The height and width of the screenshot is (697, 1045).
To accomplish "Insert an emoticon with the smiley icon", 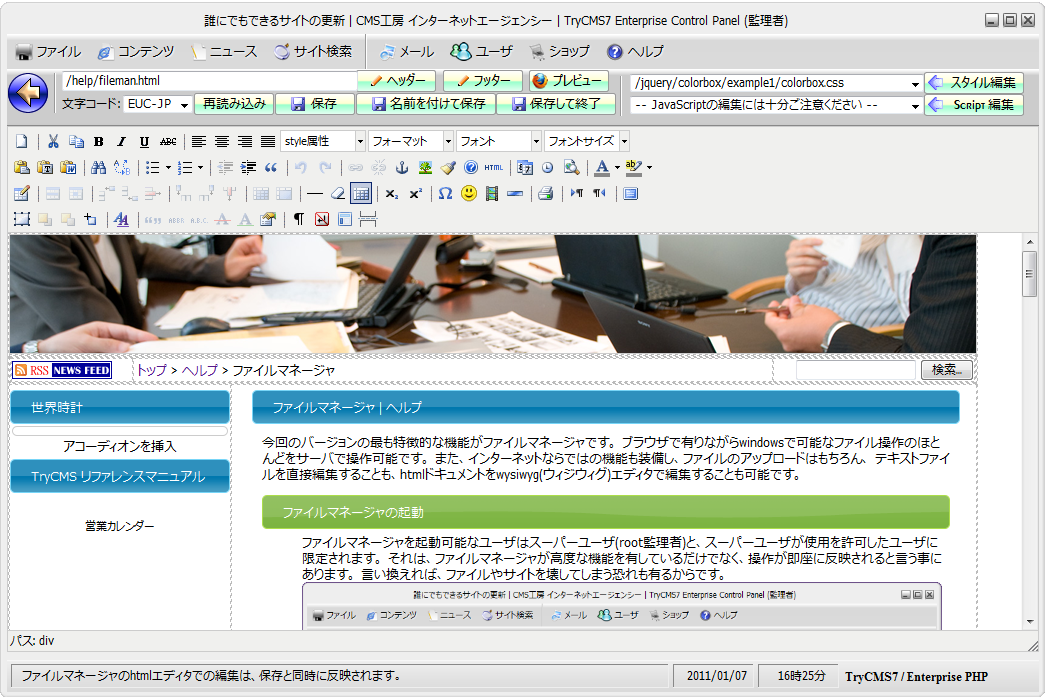I will [x=469, y=194].
